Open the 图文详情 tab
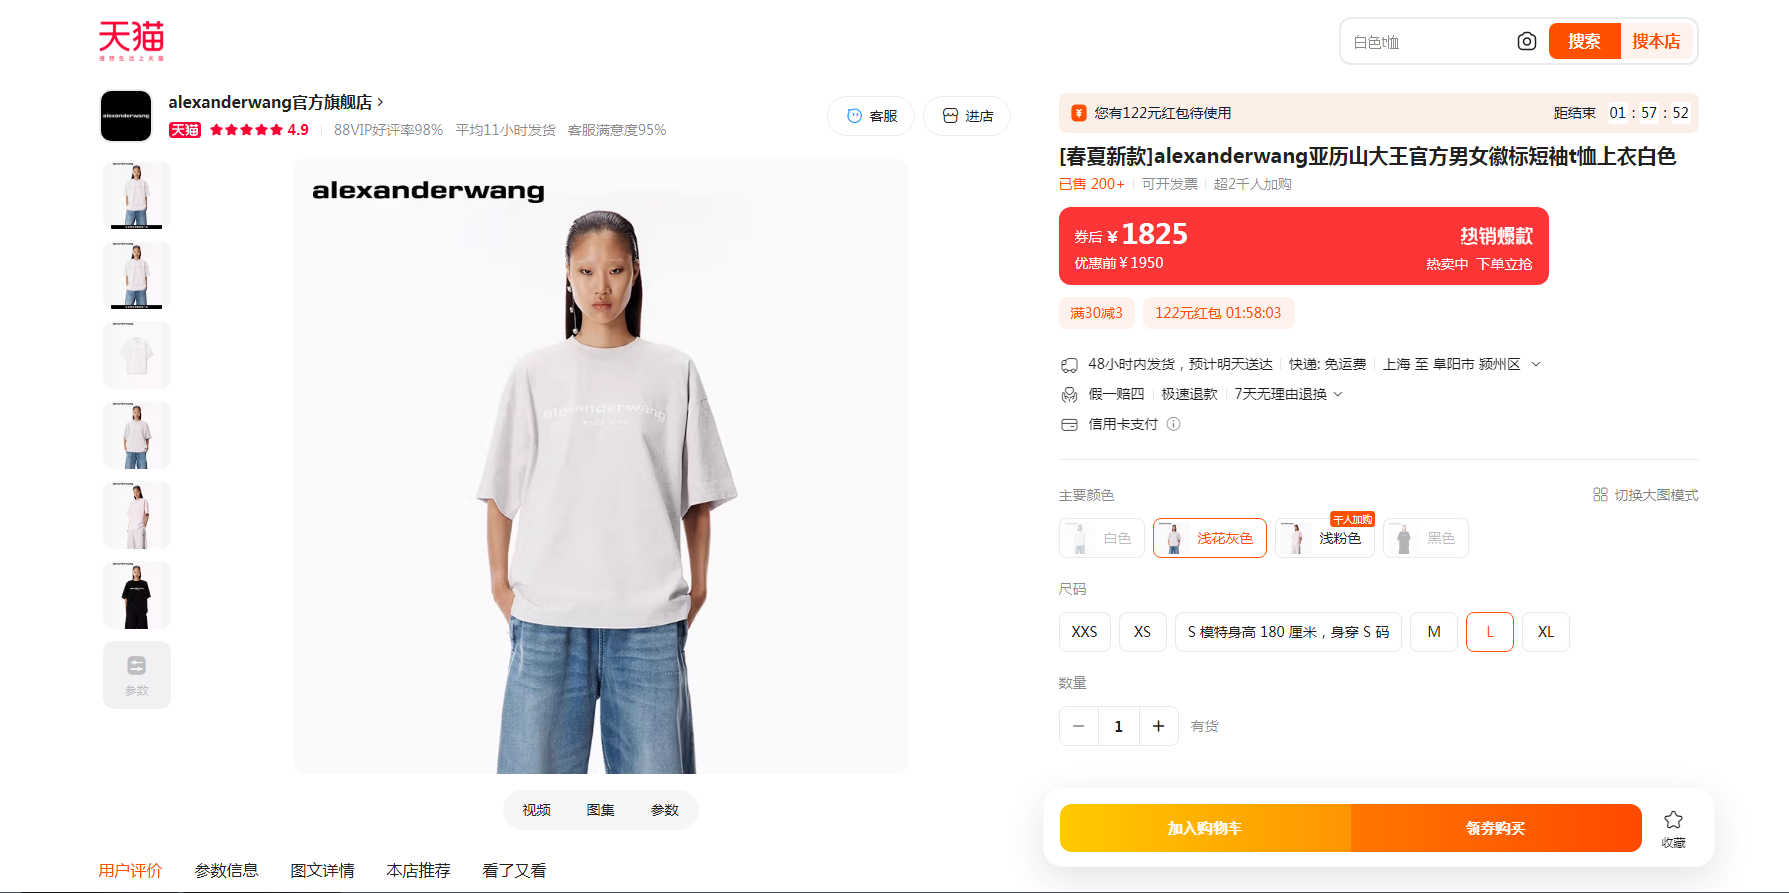The height and width of the screenshot is (893, 1789). click(x=322, y=870)
